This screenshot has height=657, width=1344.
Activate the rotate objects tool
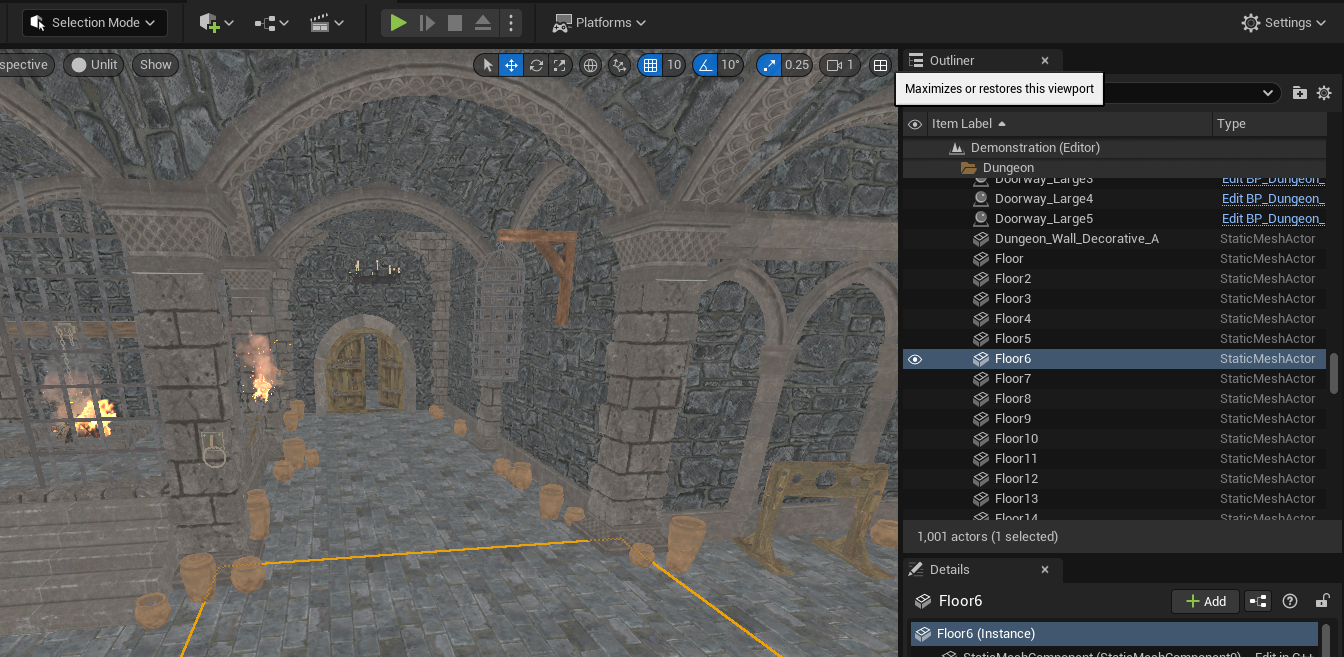click(536, 65)
